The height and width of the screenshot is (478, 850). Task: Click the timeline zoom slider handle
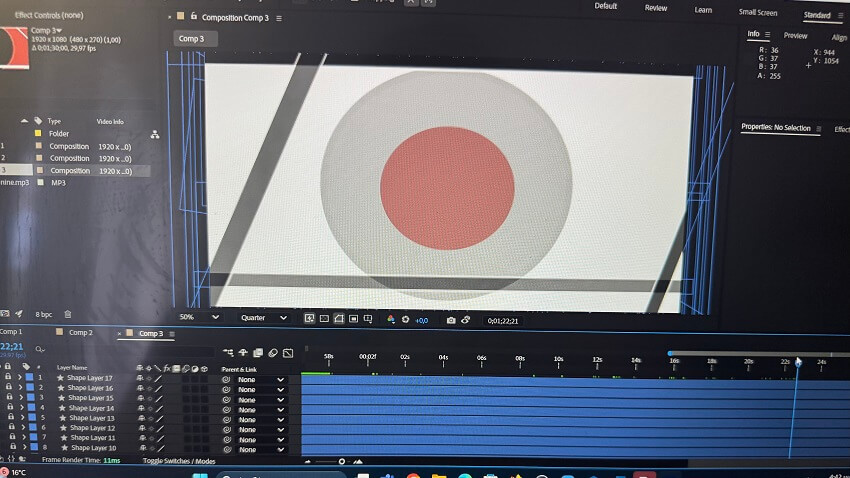coord(342,461)
